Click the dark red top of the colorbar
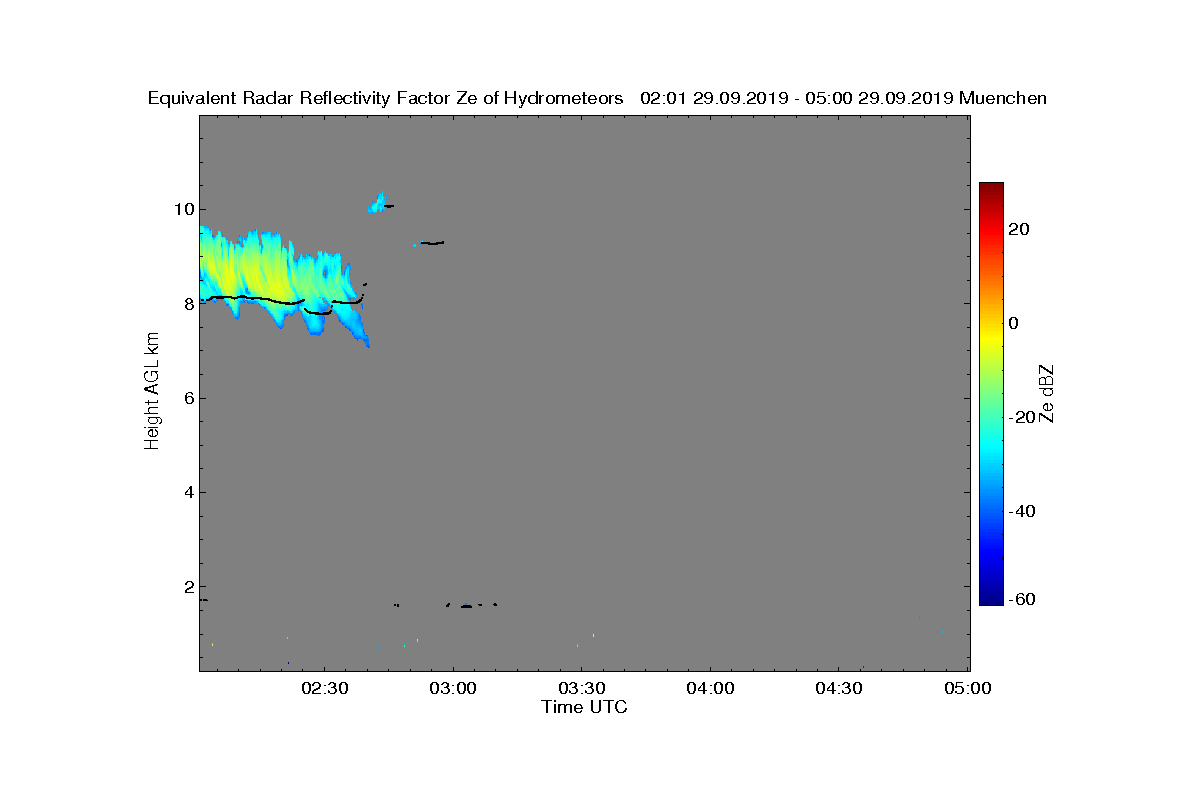 tap(991, 190)
